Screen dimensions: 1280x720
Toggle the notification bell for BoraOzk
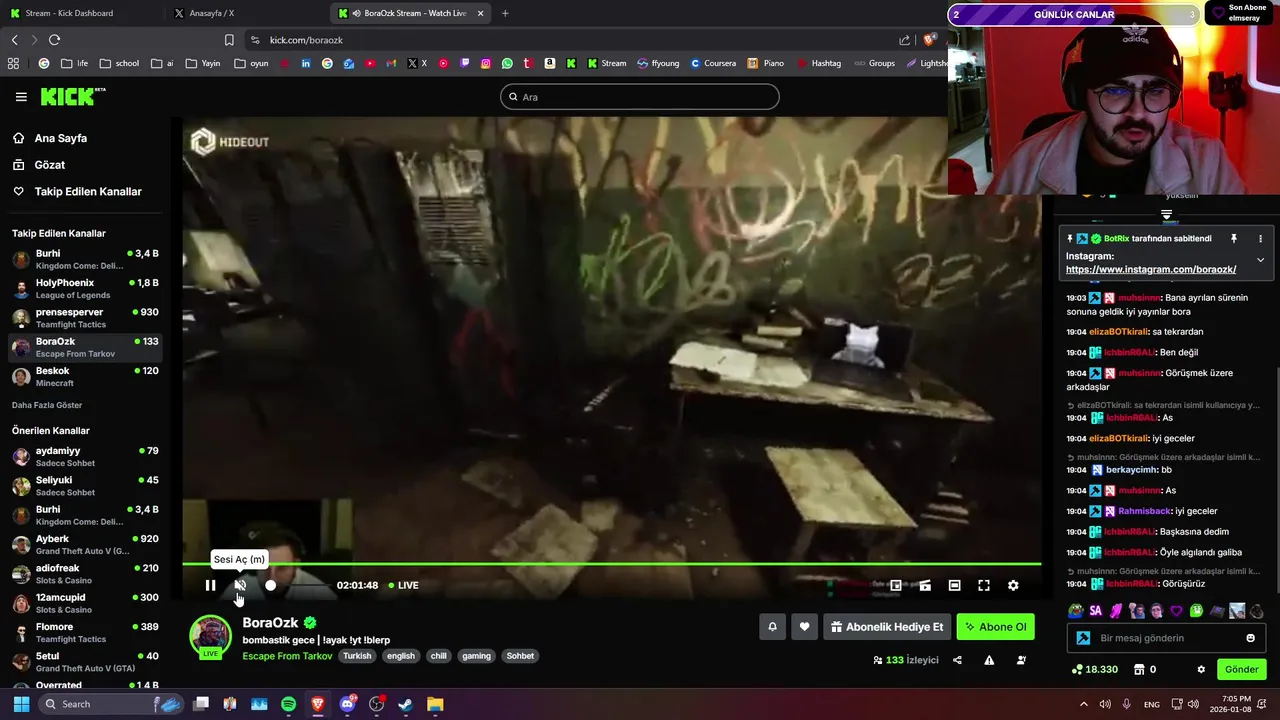(772, 627)
